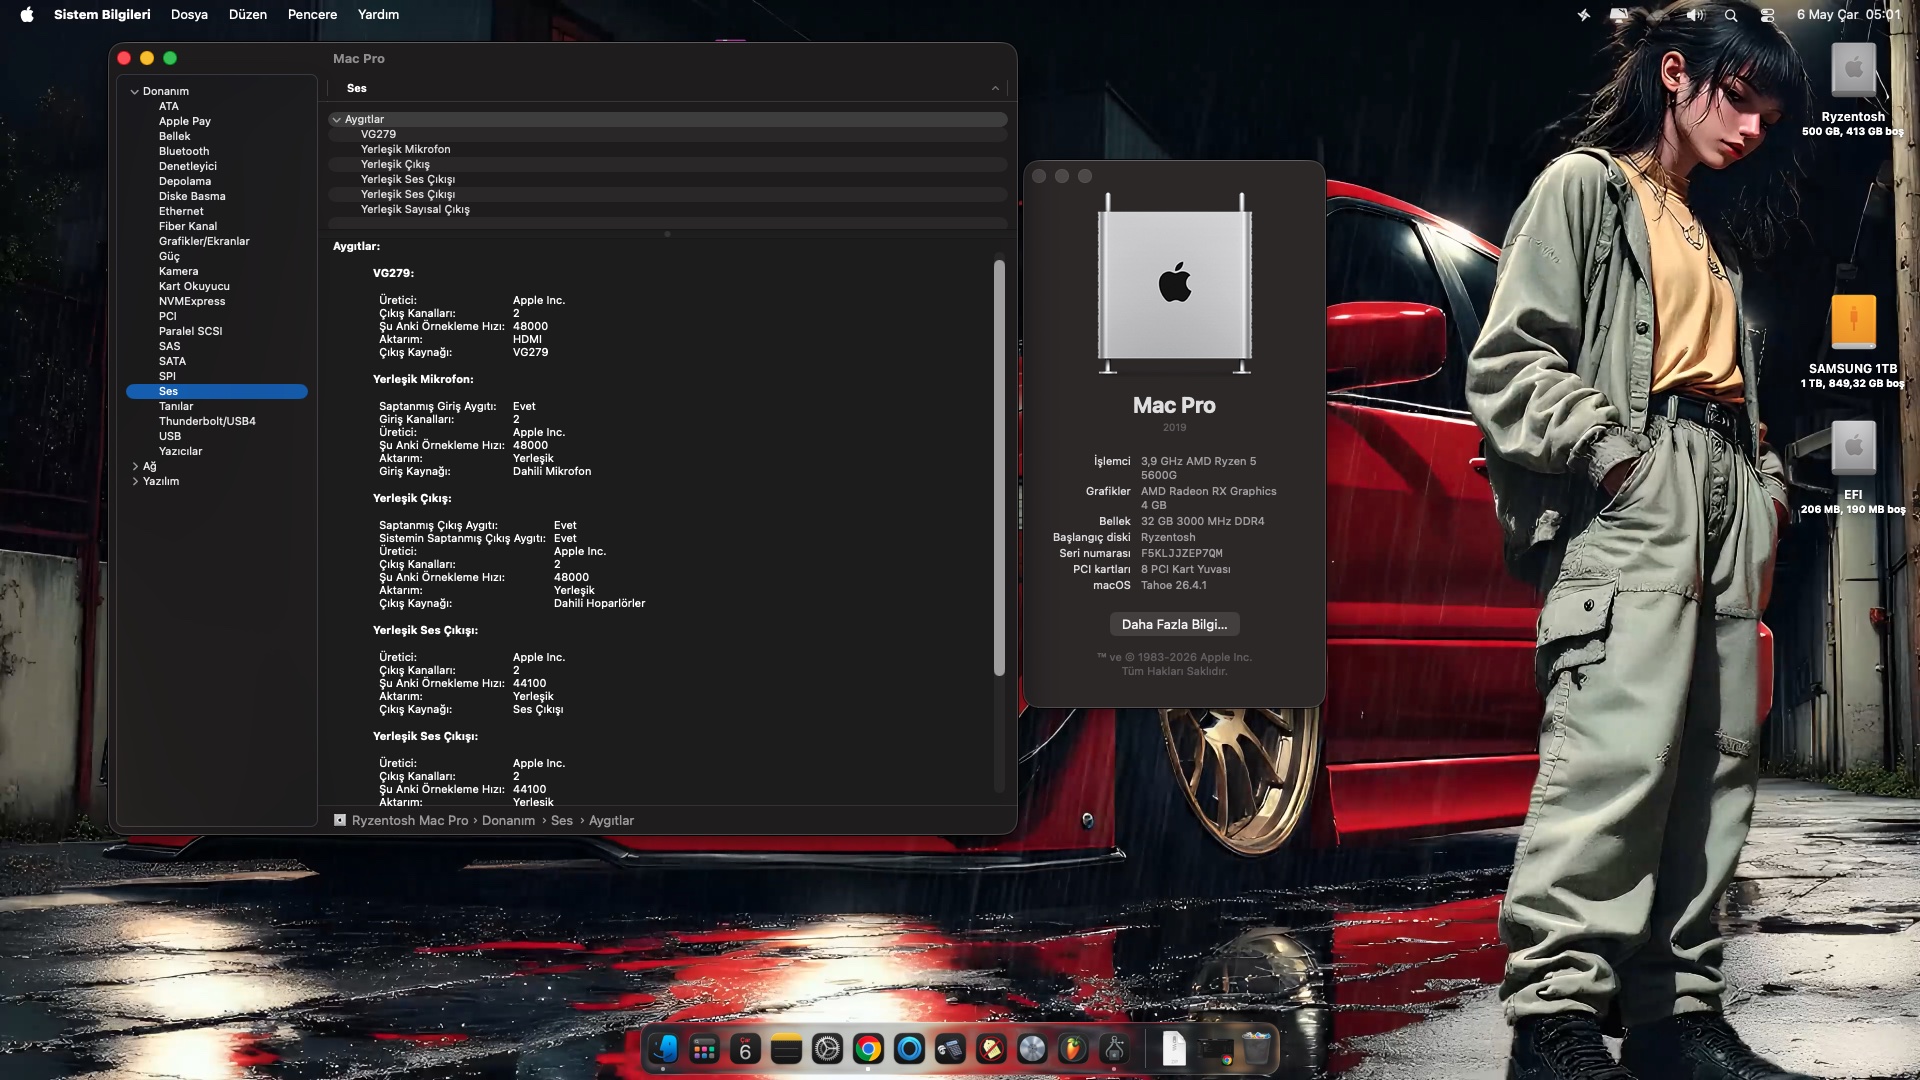
Task: Select Bluetooth in the sidebar
Action: pos(184,151)
